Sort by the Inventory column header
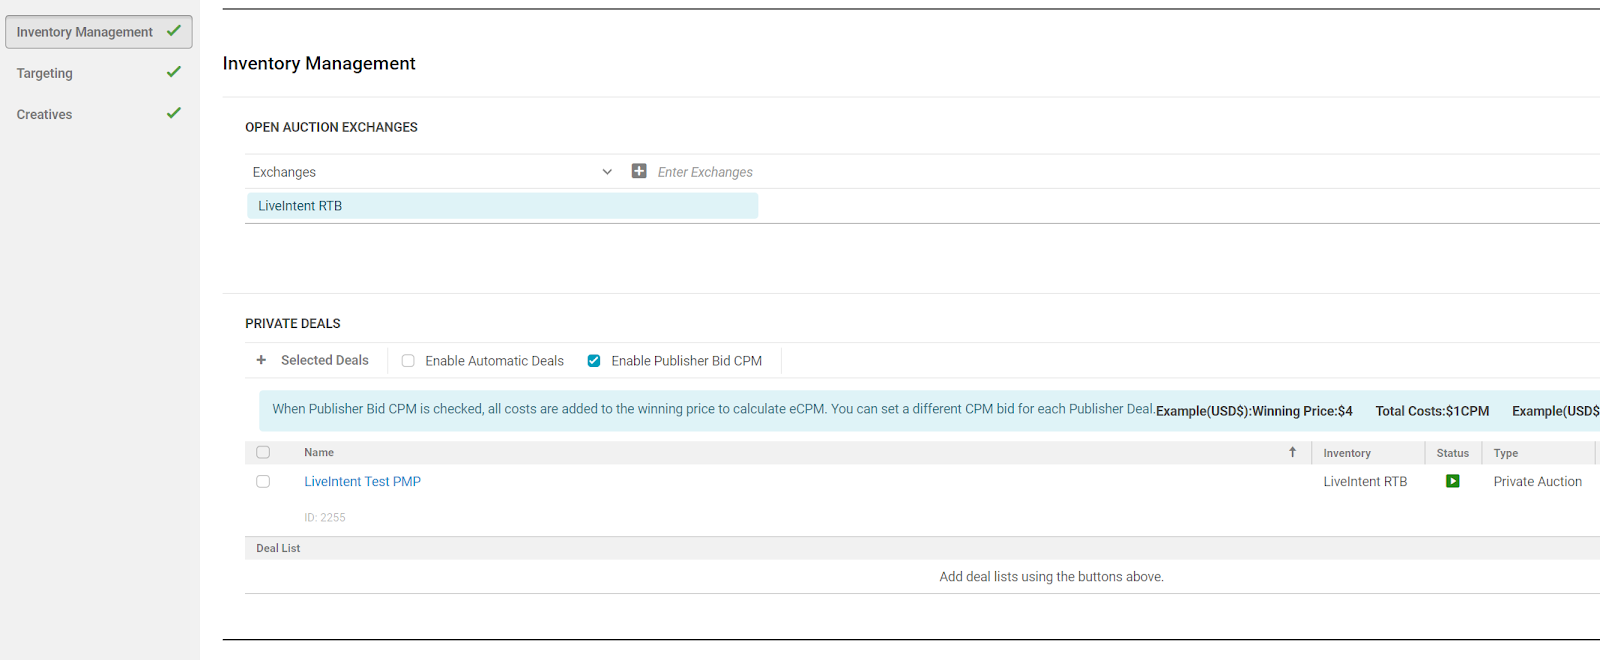Screen dimensions: 1600x660 (x=1346, y=453)
